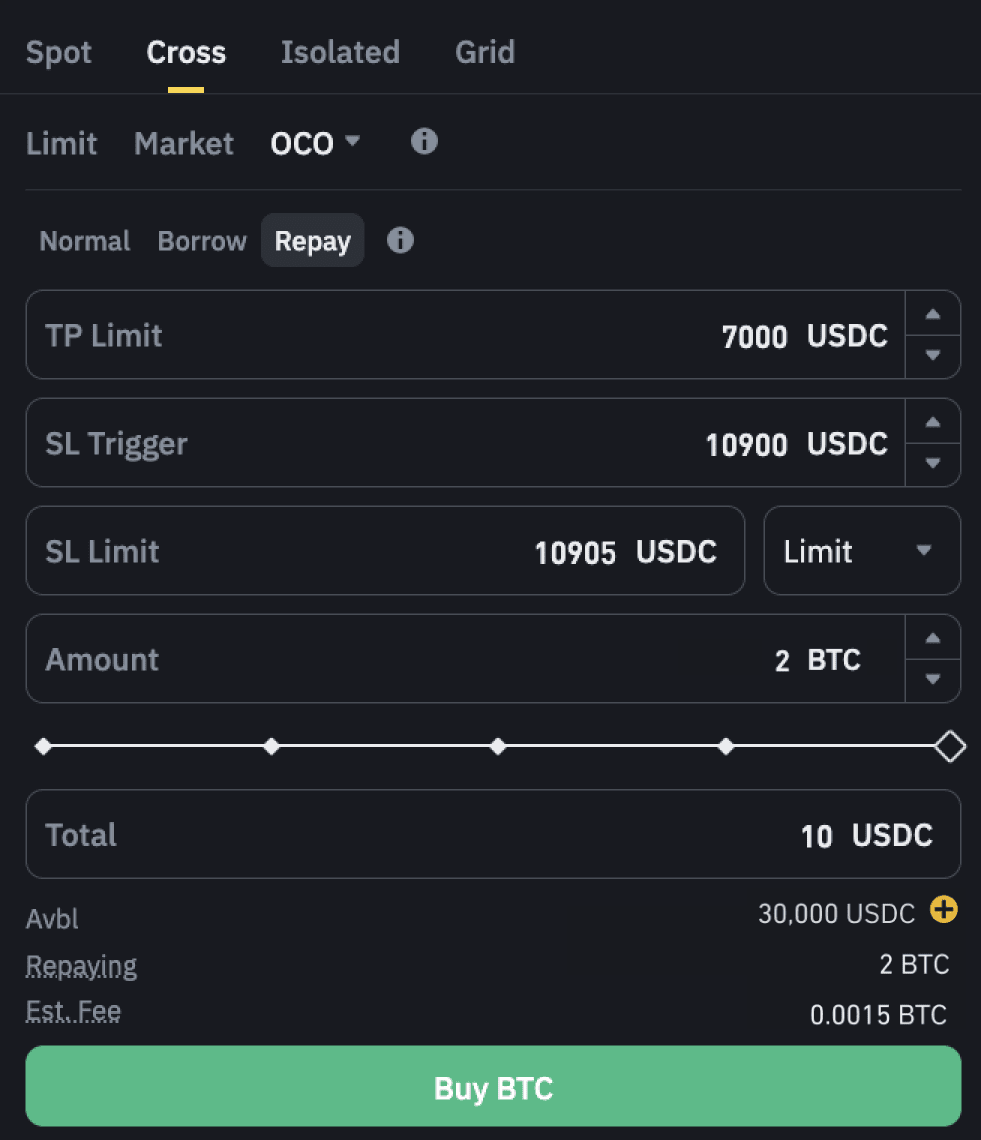
Task: Expand the SL Limit type dropdown
Action: tap(862, 551)
